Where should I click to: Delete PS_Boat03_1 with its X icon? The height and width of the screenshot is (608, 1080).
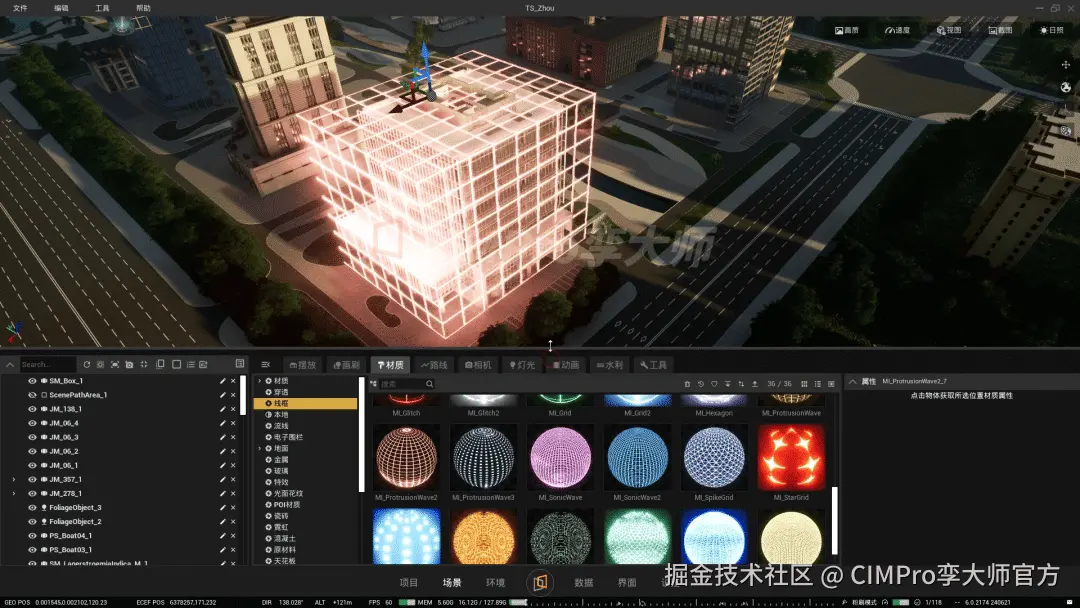tap(233, 550)
